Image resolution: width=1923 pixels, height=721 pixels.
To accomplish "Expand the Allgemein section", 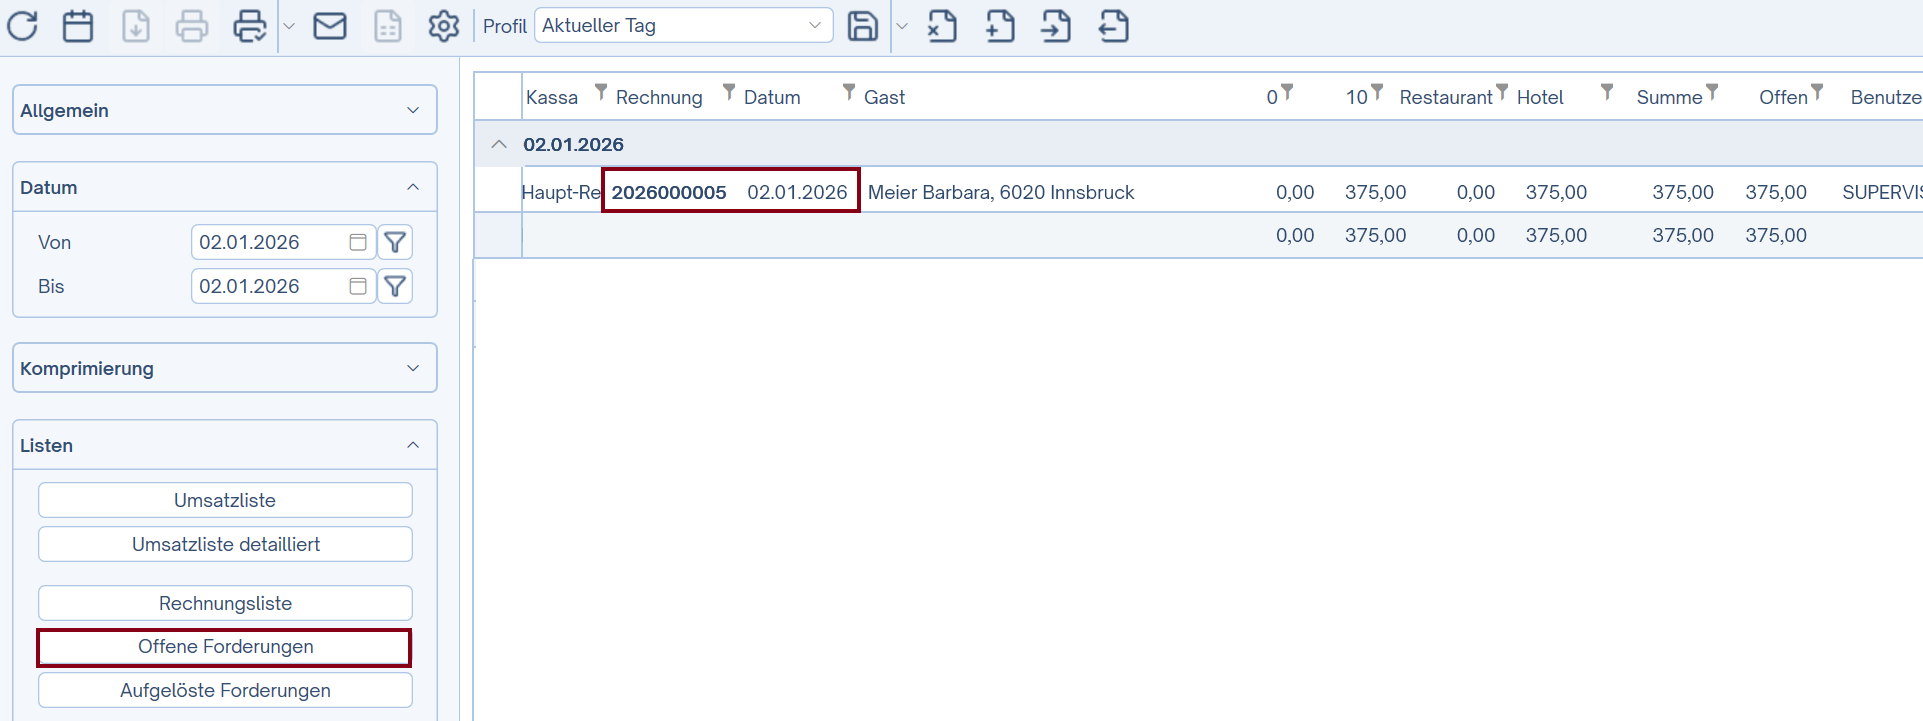I will coord(225,110).
